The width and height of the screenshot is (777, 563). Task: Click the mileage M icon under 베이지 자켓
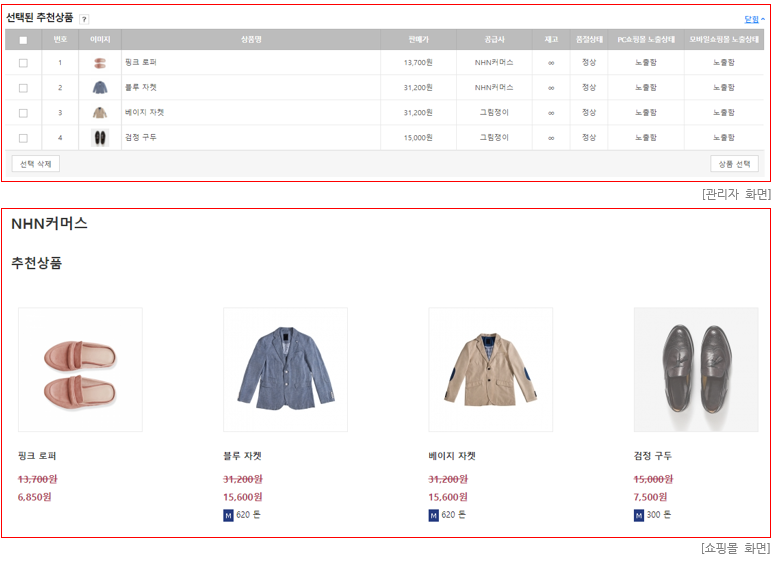434,516
